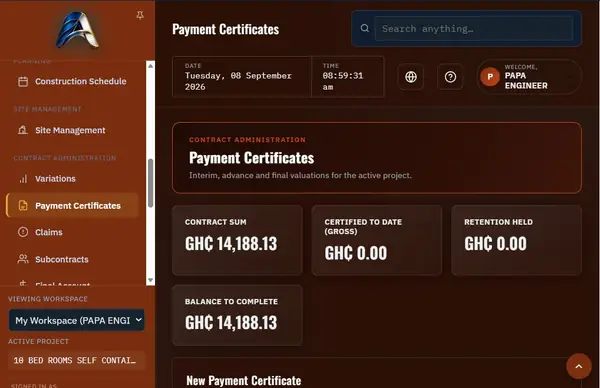Click the Interim, advance and final valuations text

(x=300, y=175)
